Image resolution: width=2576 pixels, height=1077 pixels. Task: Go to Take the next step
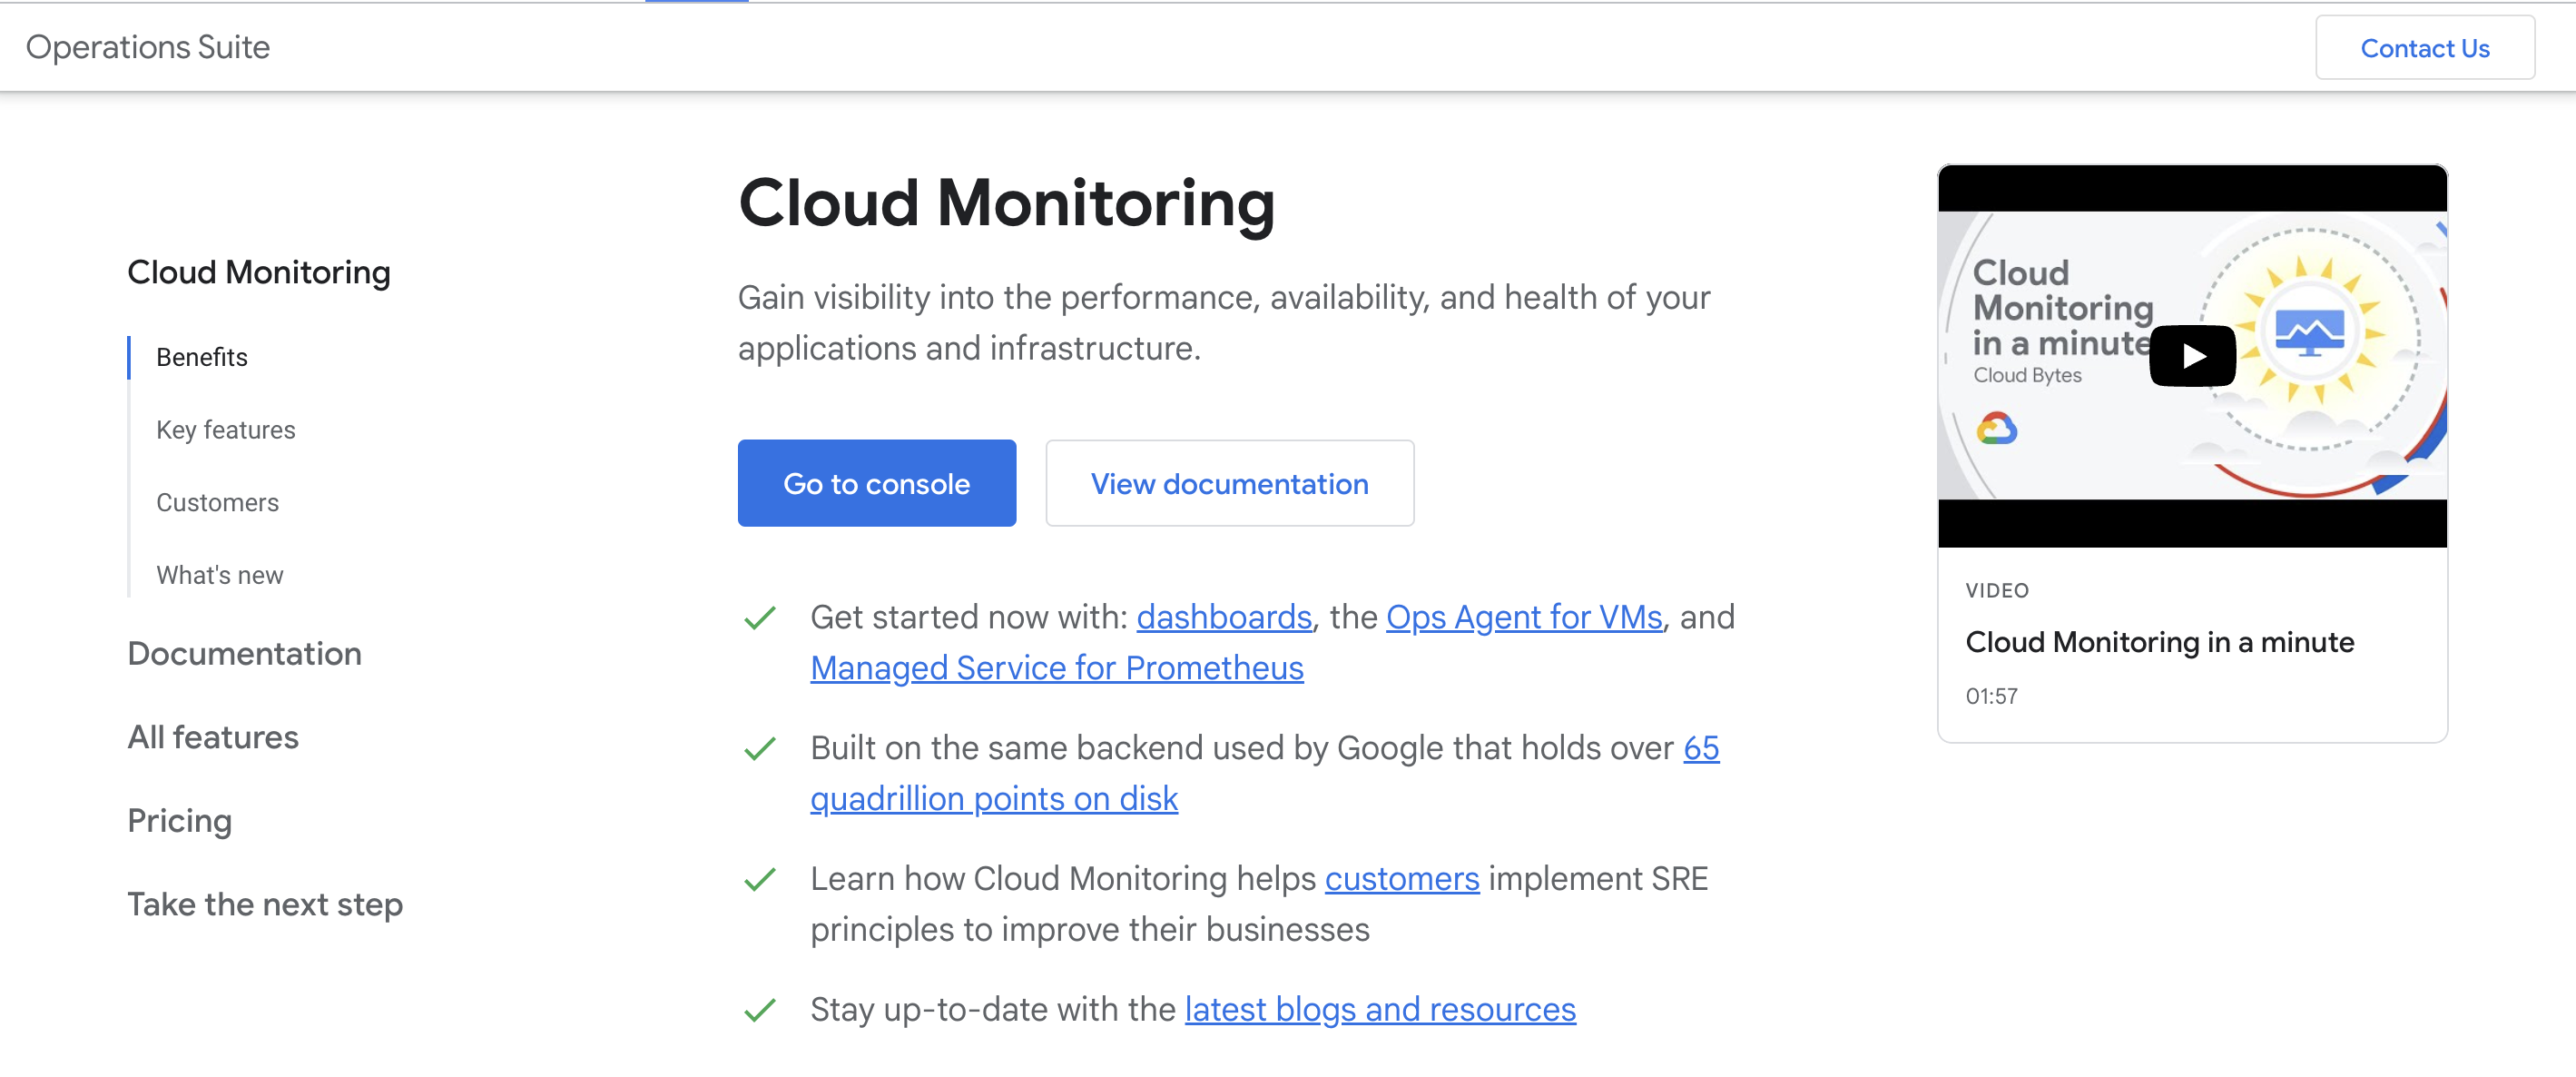(x=265, y=904)
